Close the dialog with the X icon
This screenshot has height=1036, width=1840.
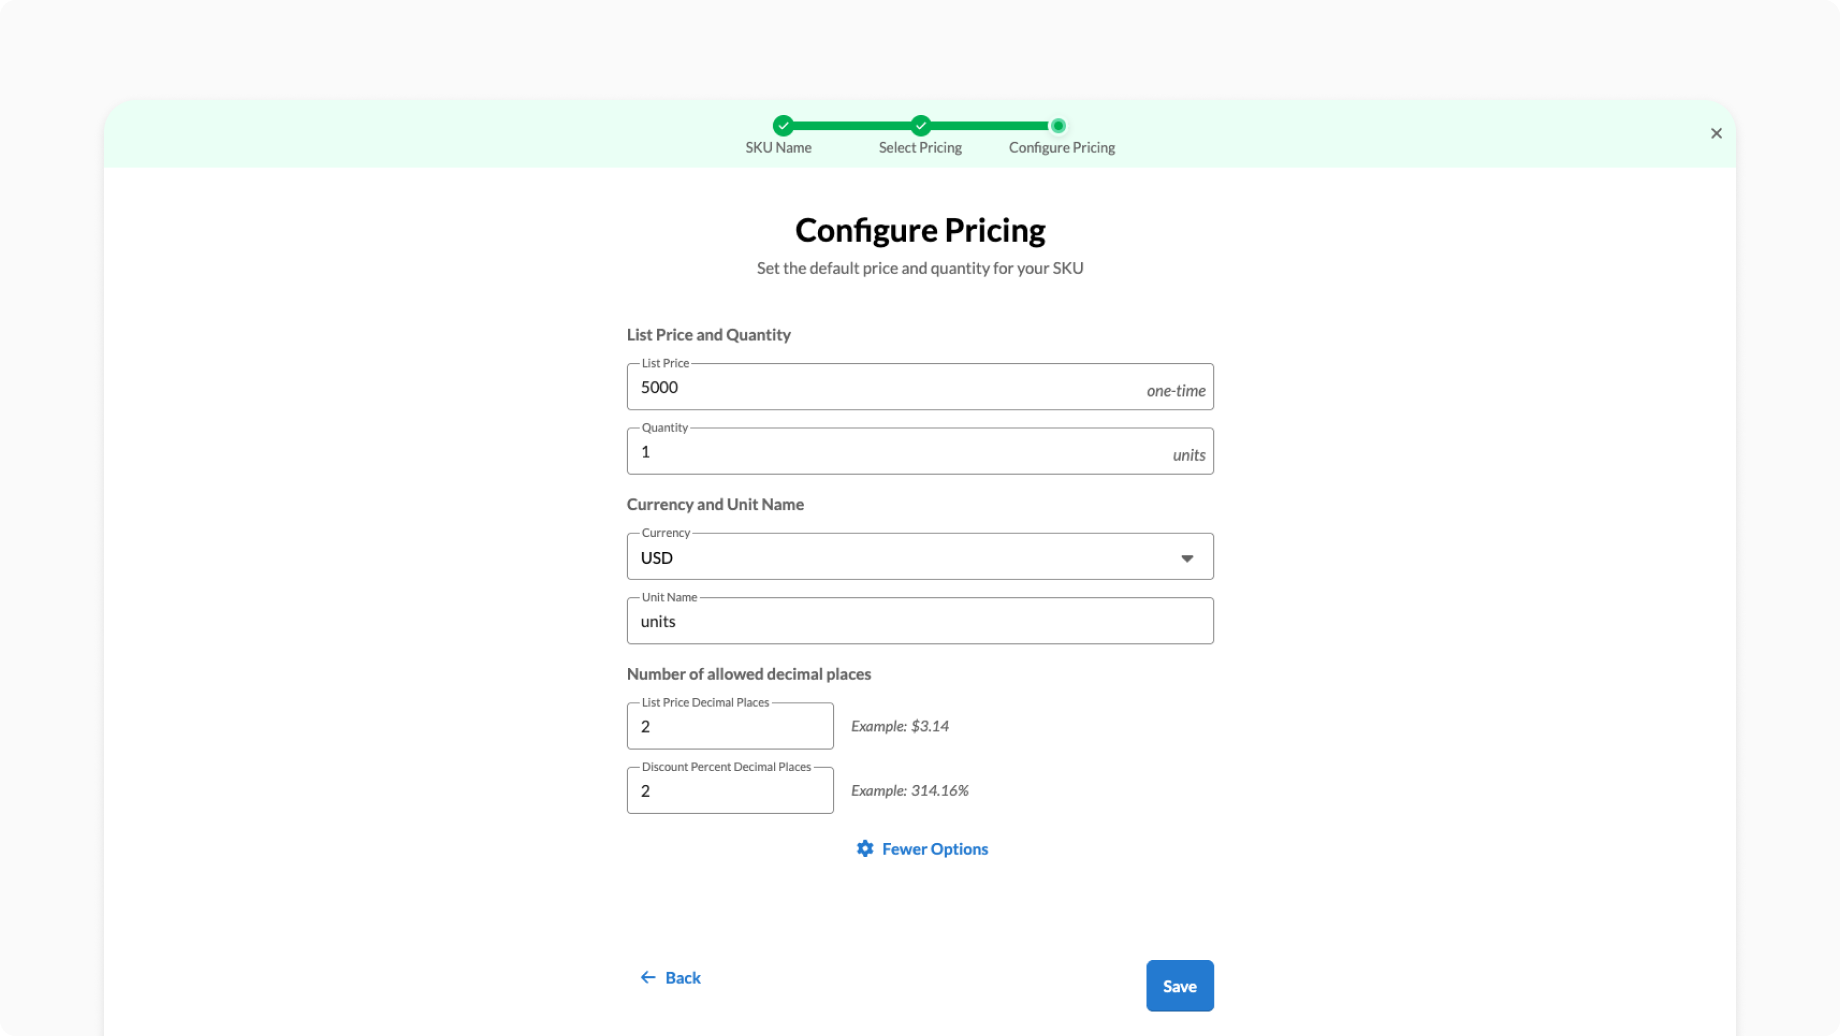click(1716, 133)
